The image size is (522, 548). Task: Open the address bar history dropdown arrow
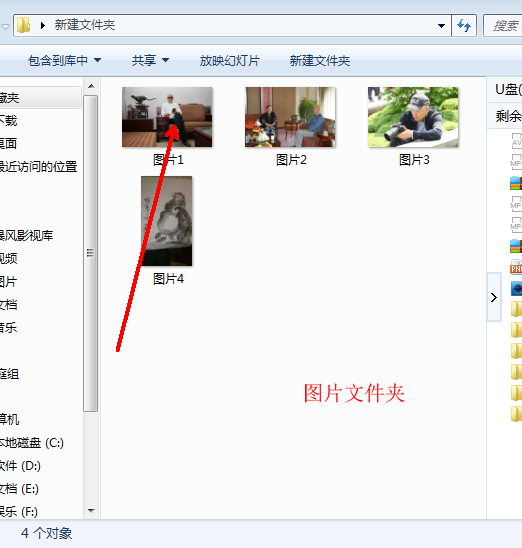[441, 26]
